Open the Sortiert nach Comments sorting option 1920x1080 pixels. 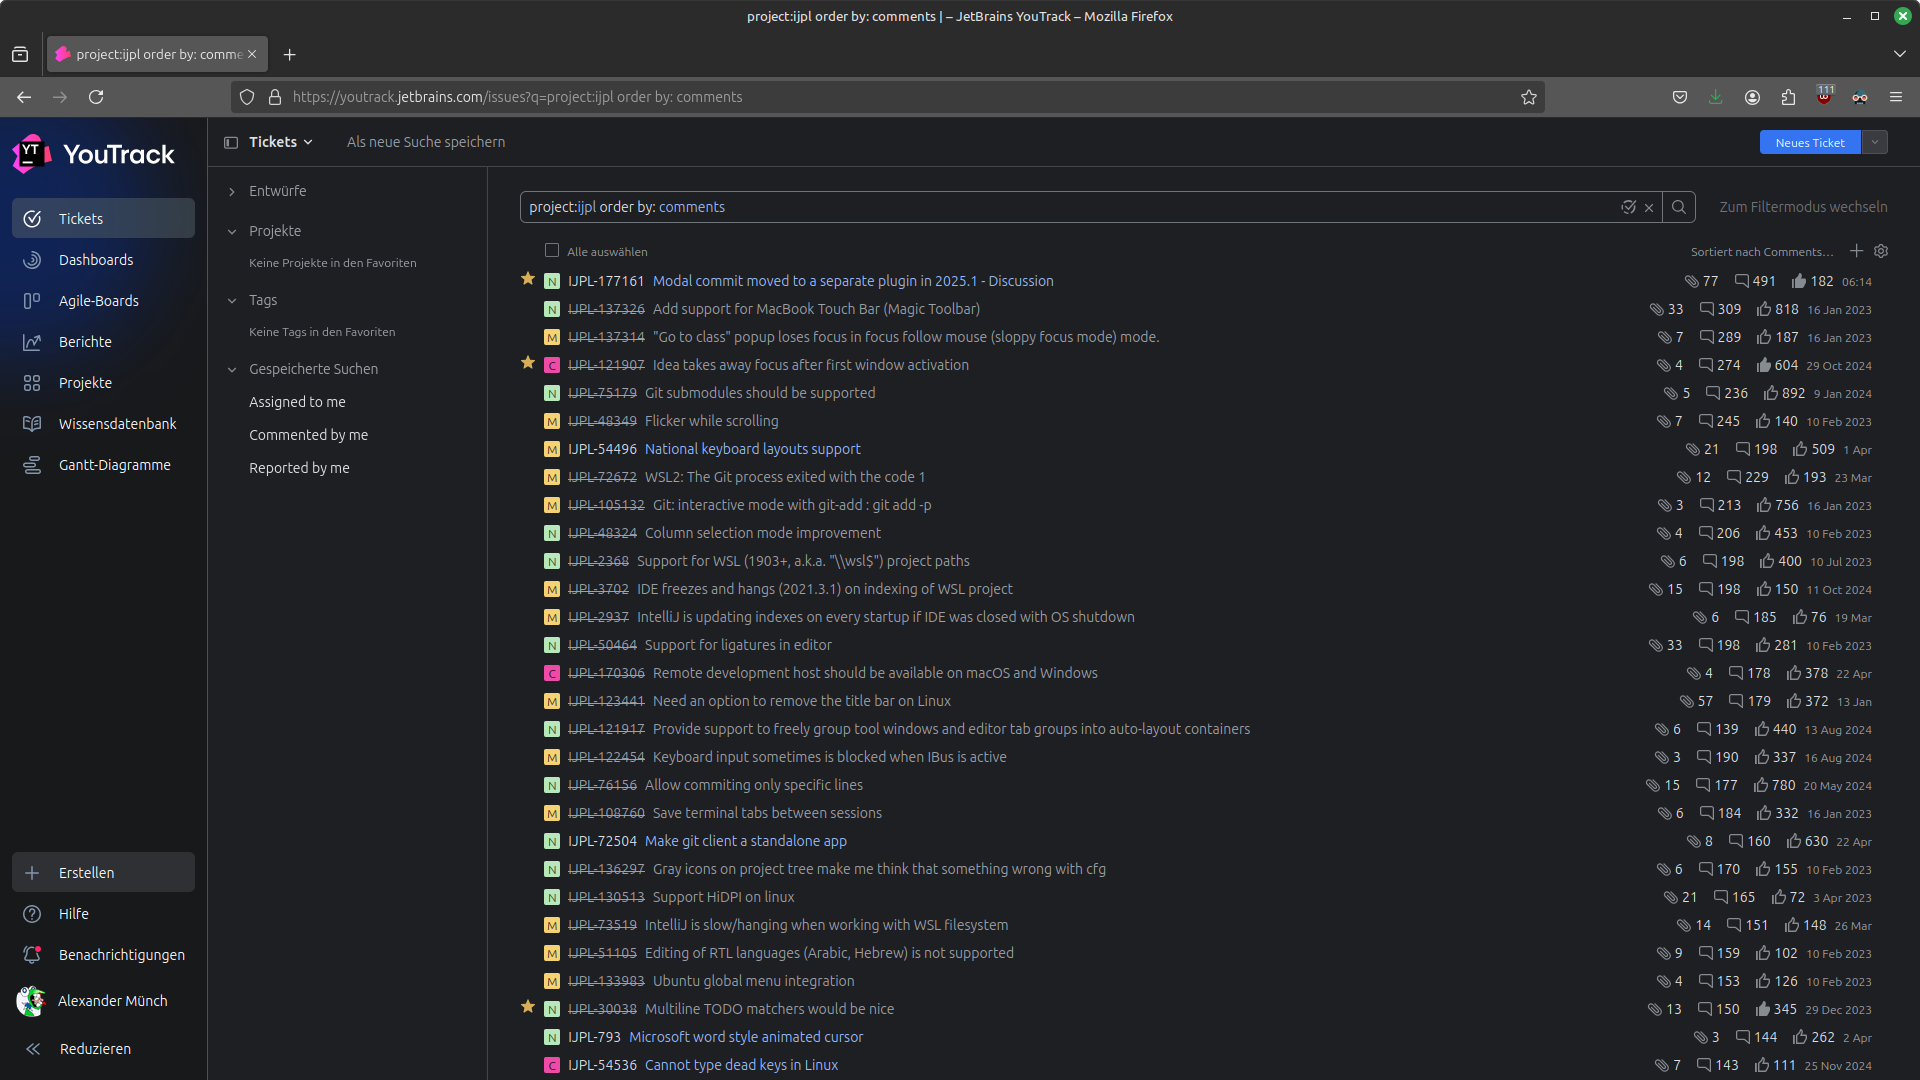pyautogui.click(x=1762, y=251)
